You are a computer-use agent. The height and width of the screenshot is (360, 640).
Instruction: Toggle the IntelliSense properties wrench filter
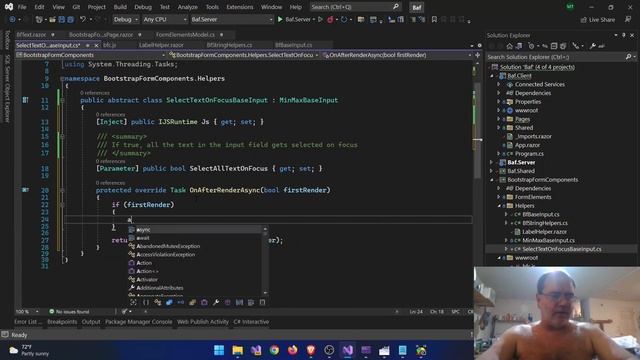click(216, 302)
